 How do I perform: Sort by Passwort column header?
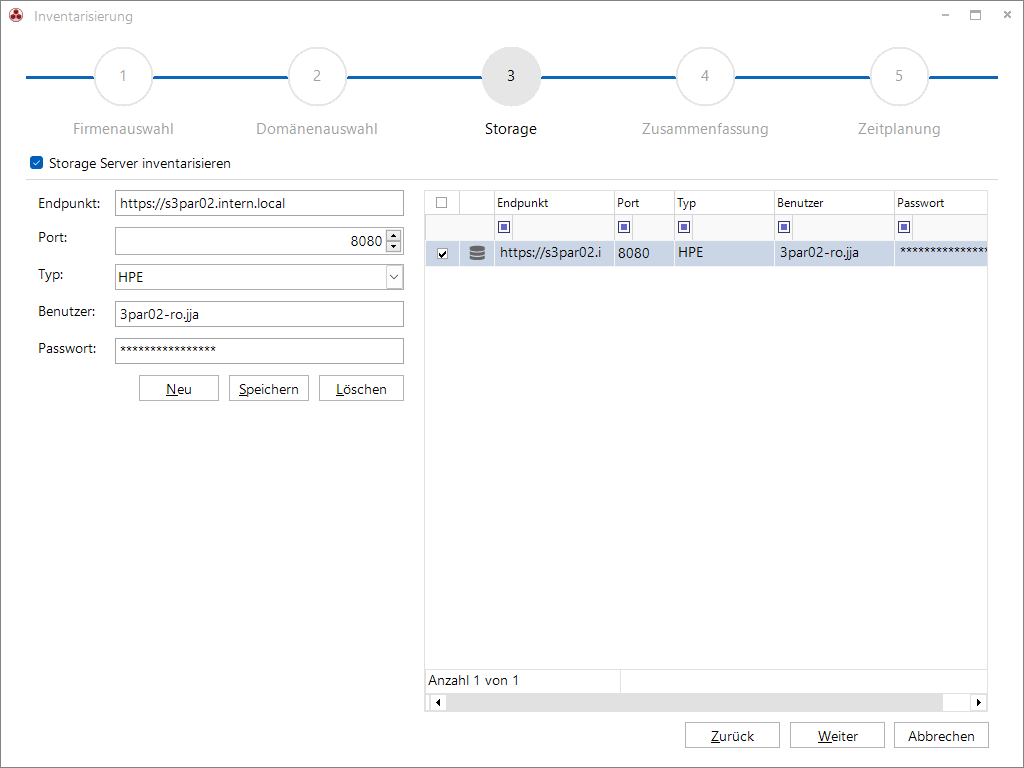[940, 202]
